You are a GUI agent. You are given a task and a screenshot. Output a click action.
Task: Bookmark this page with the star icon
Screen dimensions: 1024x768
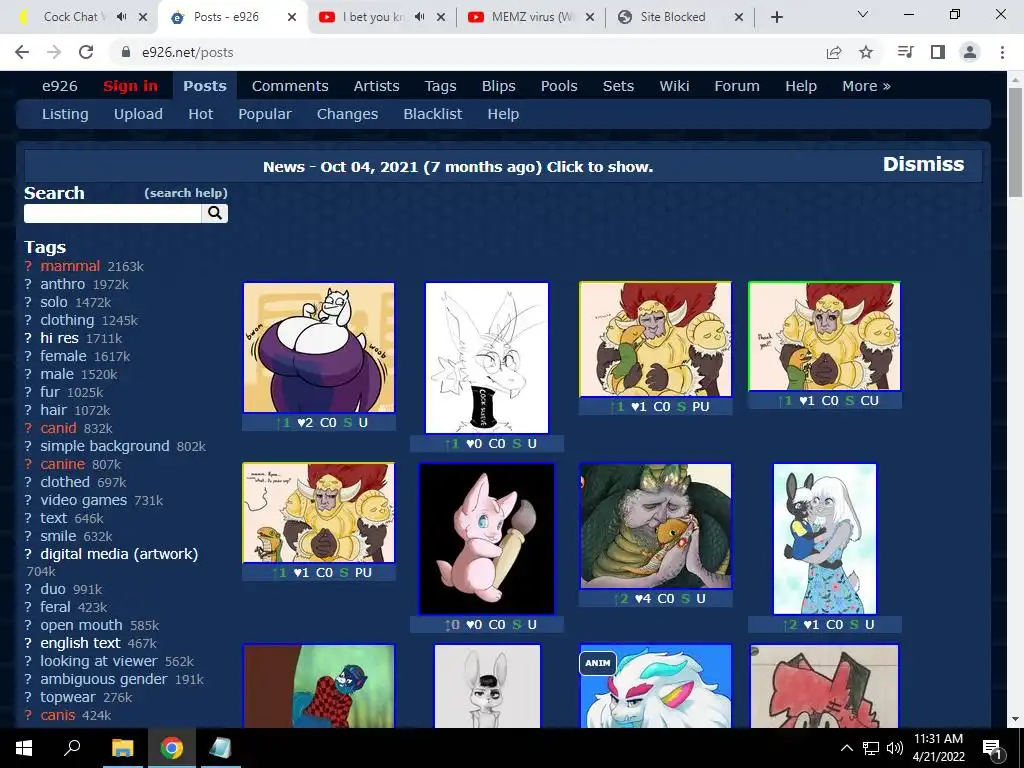point(866,52)
